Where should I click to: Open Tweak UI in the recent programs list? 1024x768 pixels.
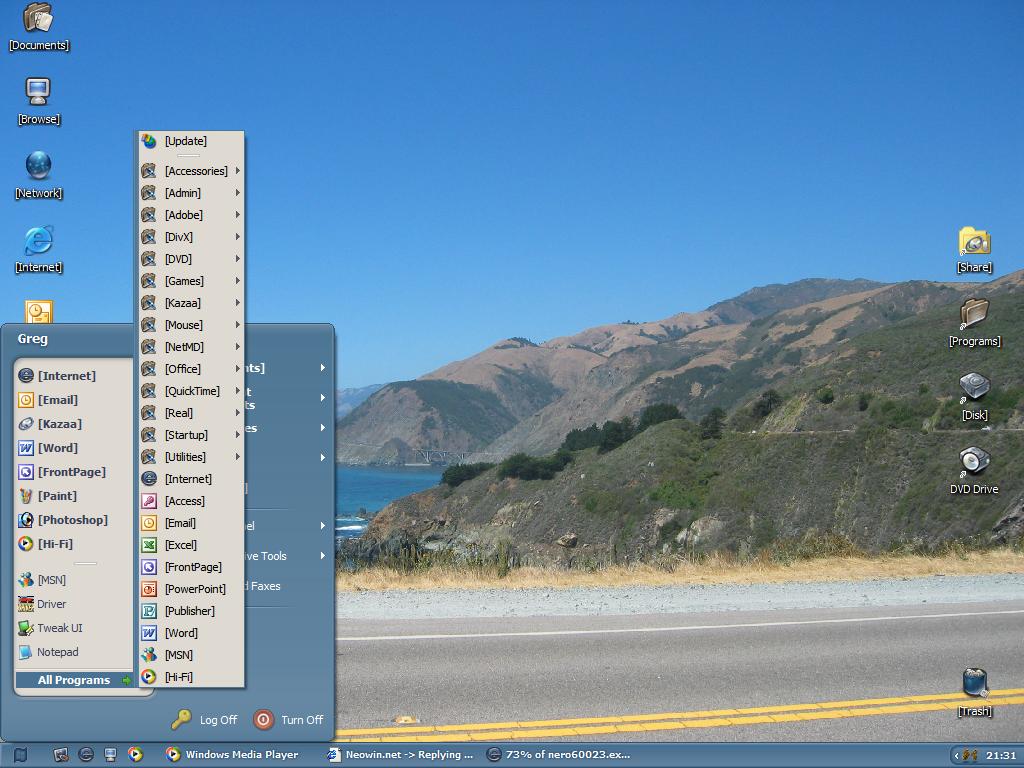click(x=73, y=628)
